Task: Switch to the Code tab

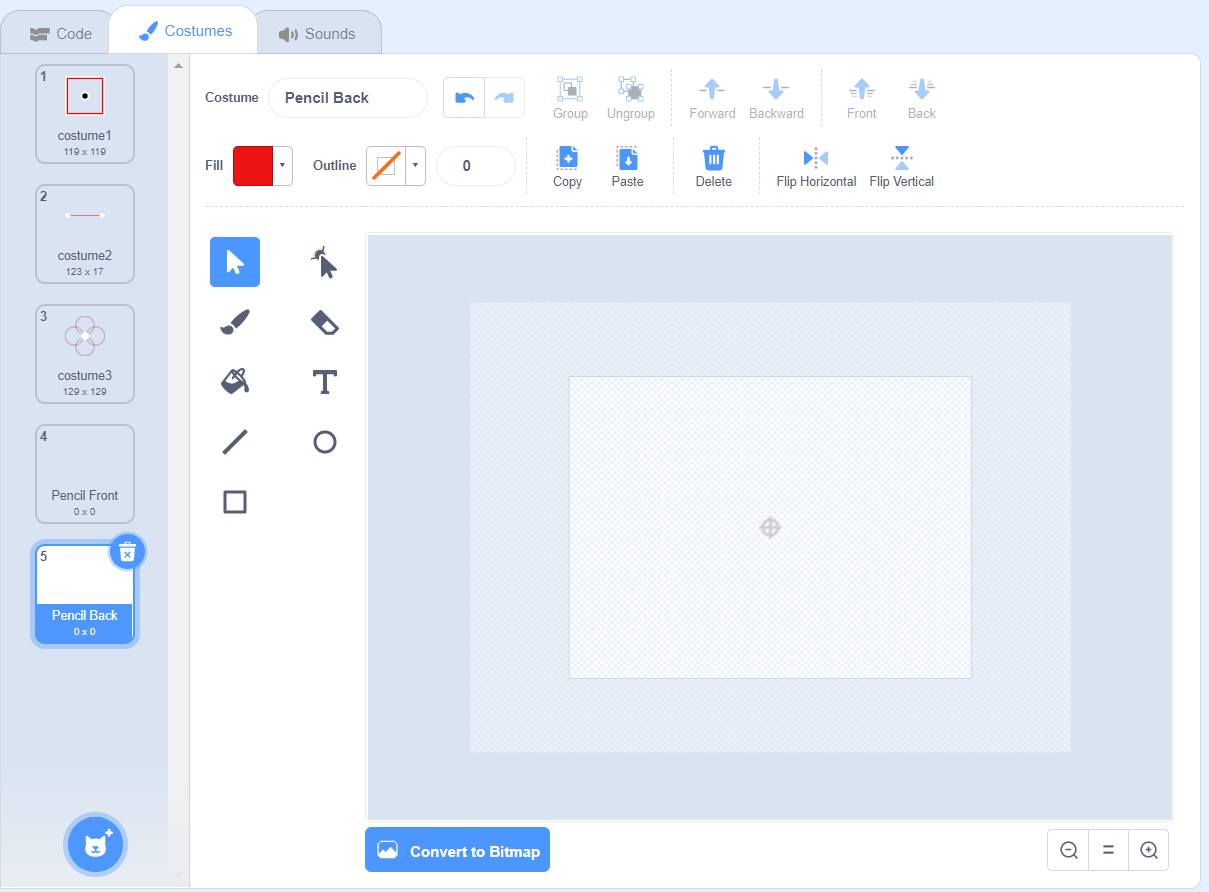Action: pyautogui.click(x=61, y=34)
